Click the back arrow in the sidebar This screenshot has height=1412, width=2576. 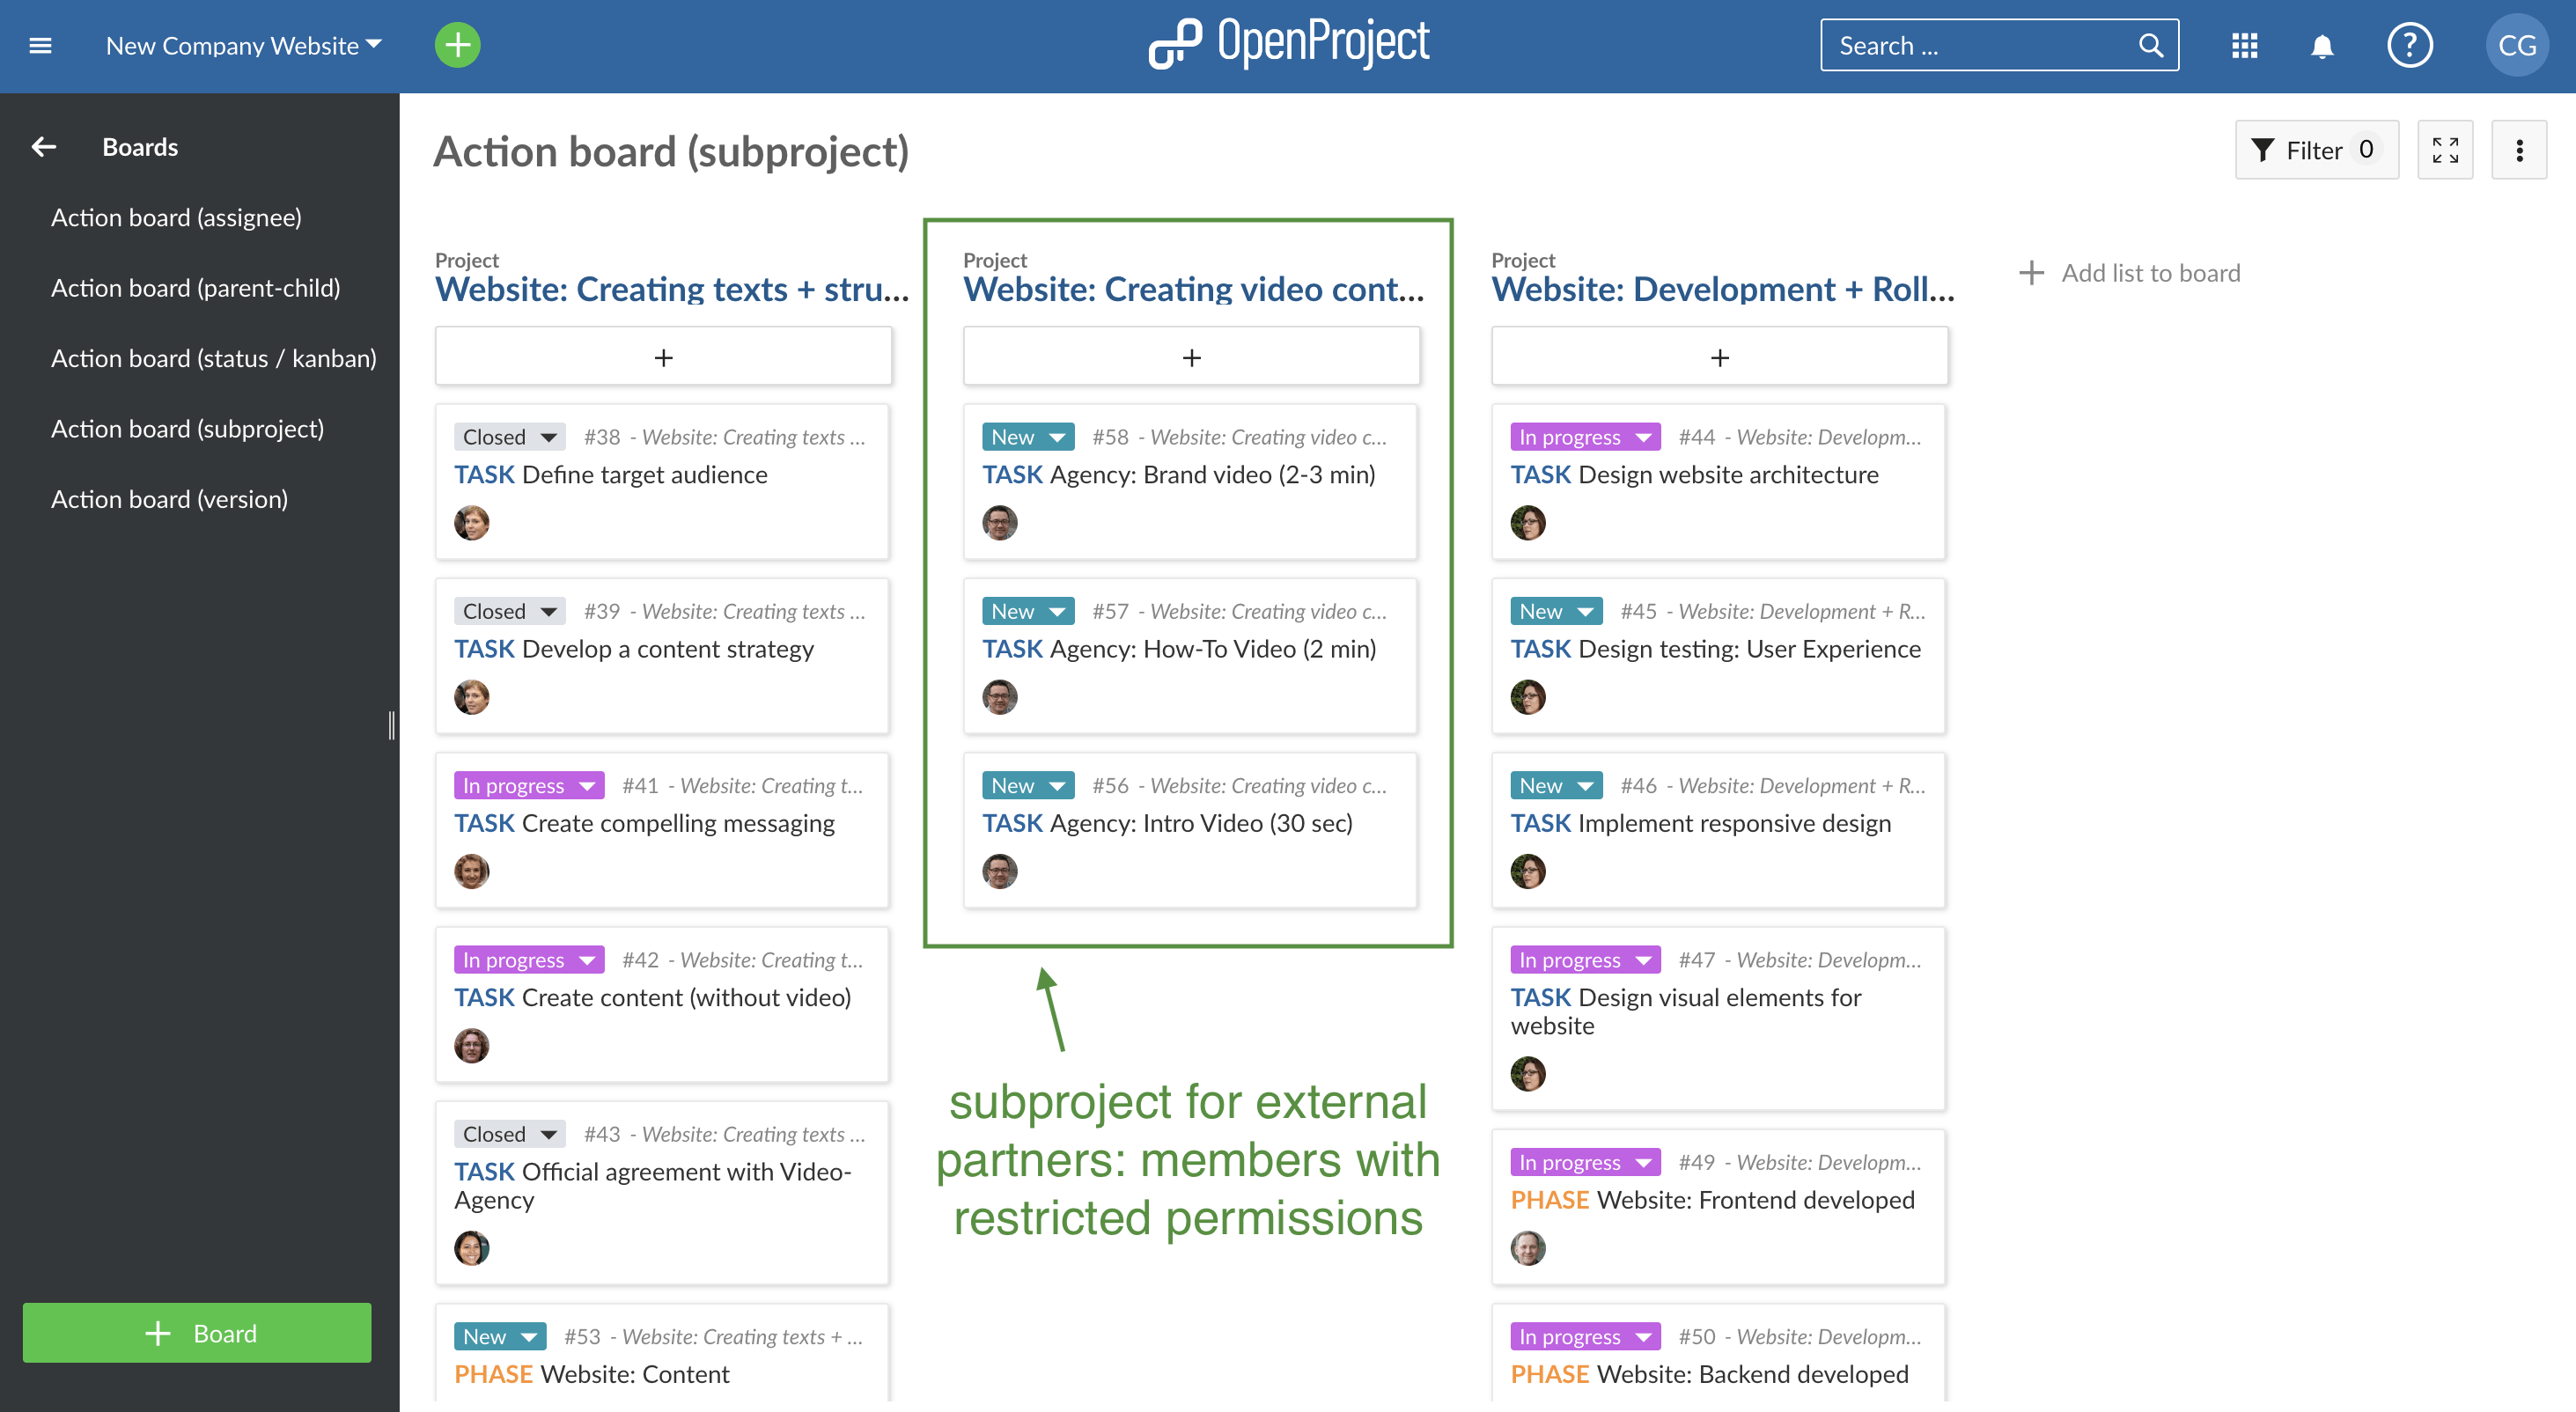pyautogui.click(x=41, y=146)
